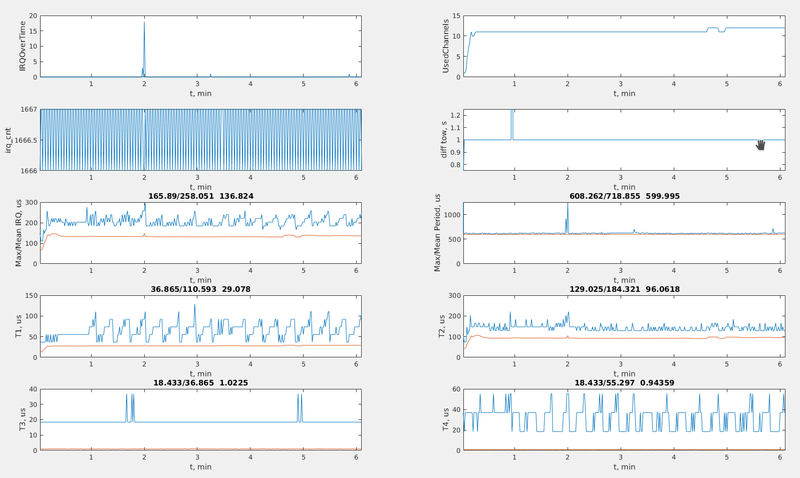Select the irq_cnt plot area
The image size is (800, 478).
tap(200, 140)
